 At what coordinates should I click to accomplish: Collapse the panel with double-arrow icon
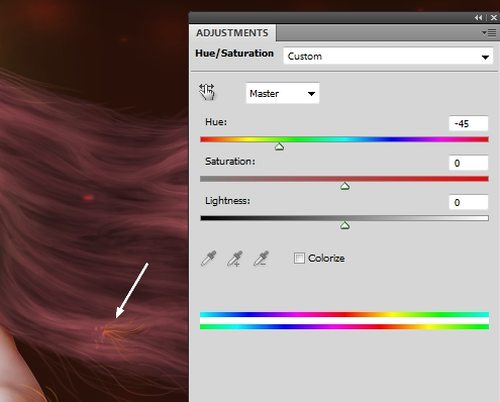click(x=479, y=18)
